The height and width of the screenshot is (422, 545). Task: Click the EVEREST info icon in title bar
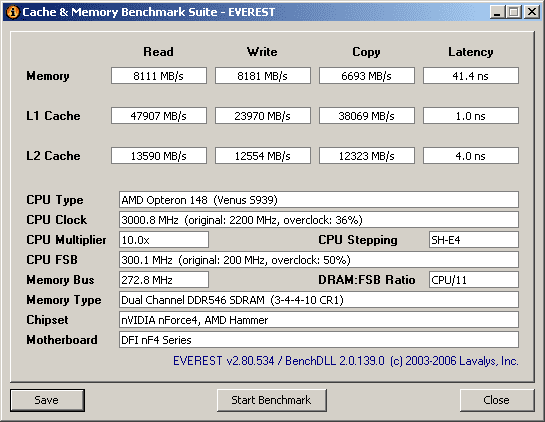tap(13, 12)
